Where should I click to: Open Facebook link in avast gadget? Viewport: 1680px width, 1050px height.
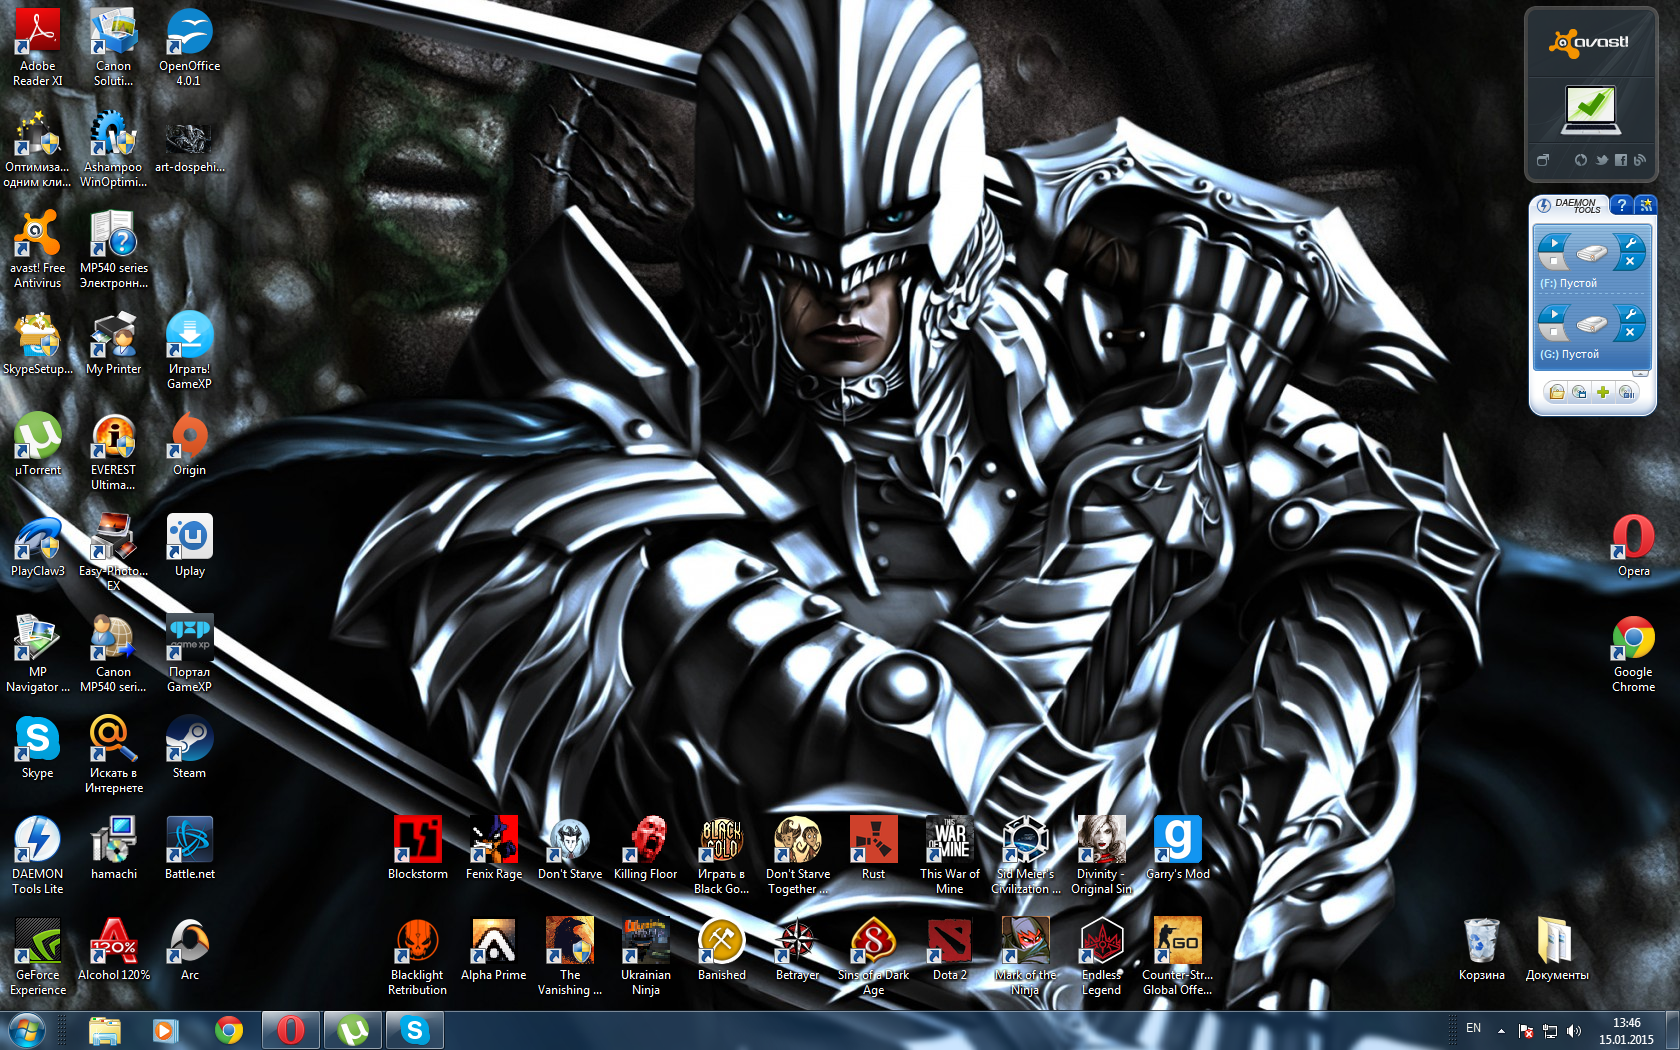(x=1621, y=160)
